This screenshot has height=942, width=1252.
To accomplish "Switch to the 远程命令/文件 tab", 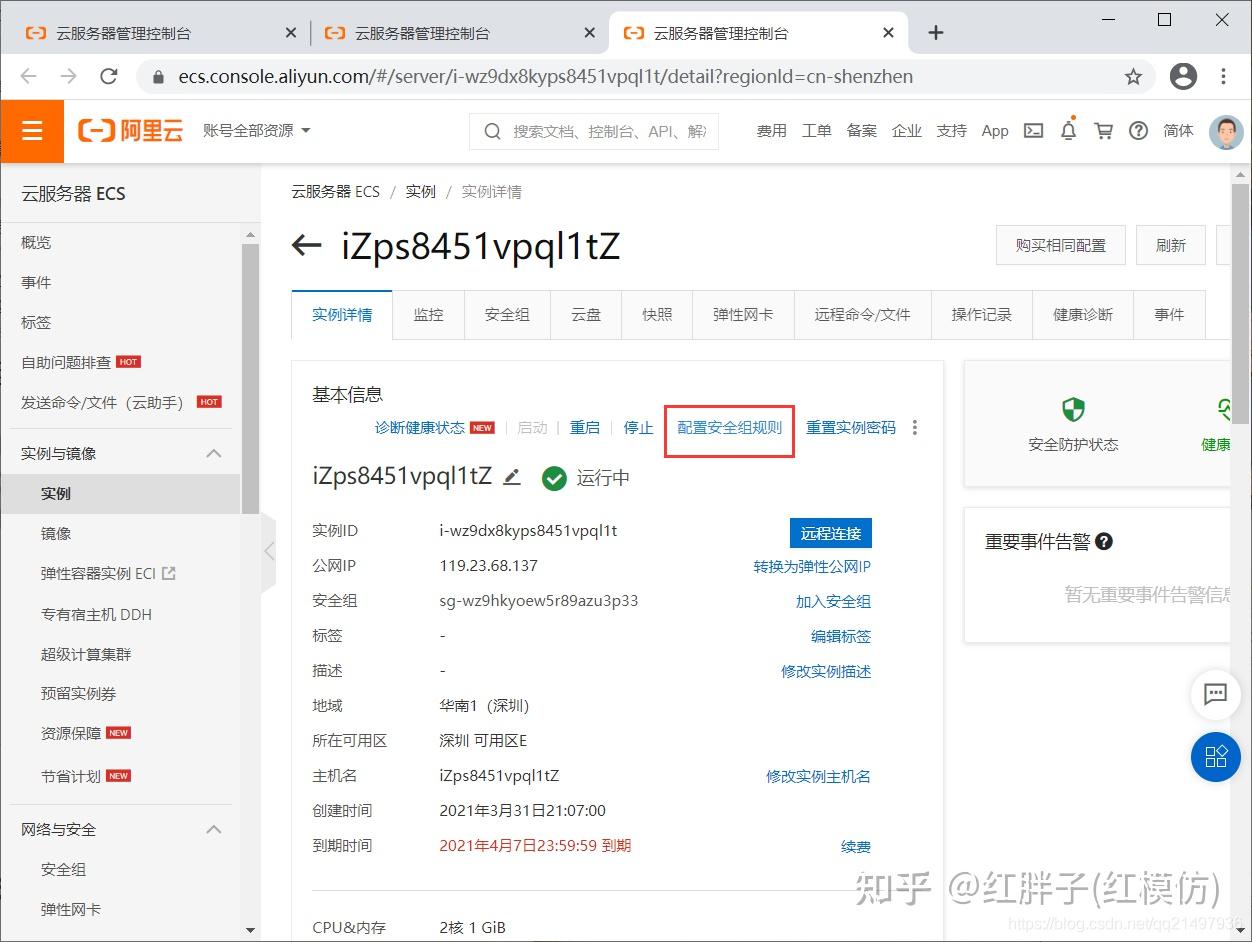I will click(862, 314).
